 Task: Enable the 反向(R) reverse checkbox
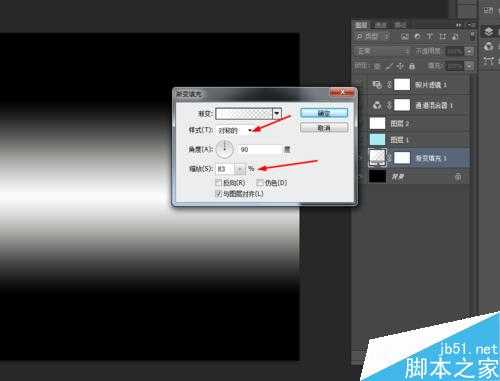pos(219,182)
